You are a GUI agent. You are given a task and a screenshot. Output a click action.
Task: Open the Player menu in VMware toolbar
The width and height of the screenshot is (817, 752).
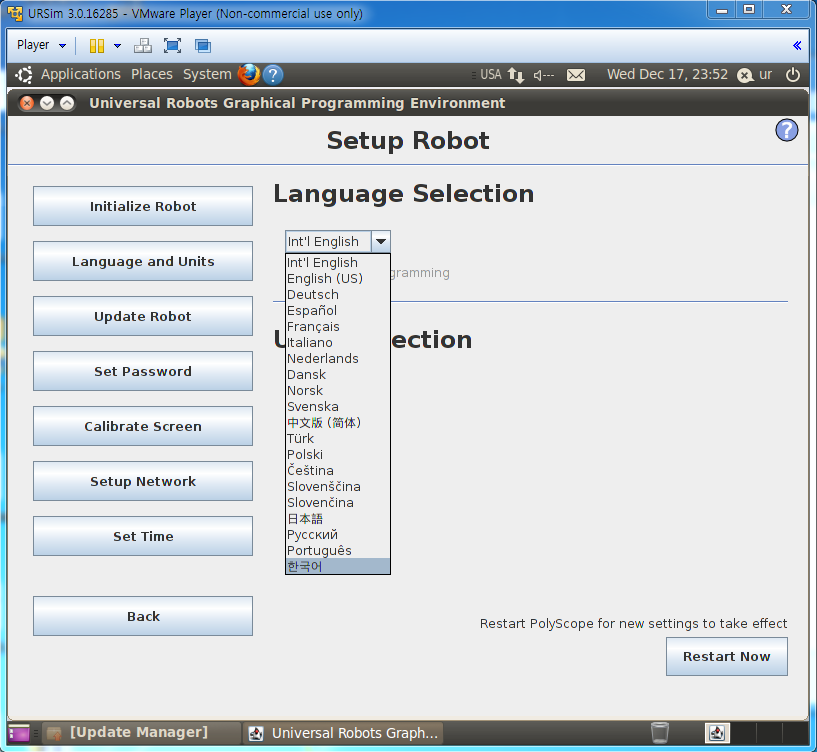pyautogui.click(x=41, y=45)
